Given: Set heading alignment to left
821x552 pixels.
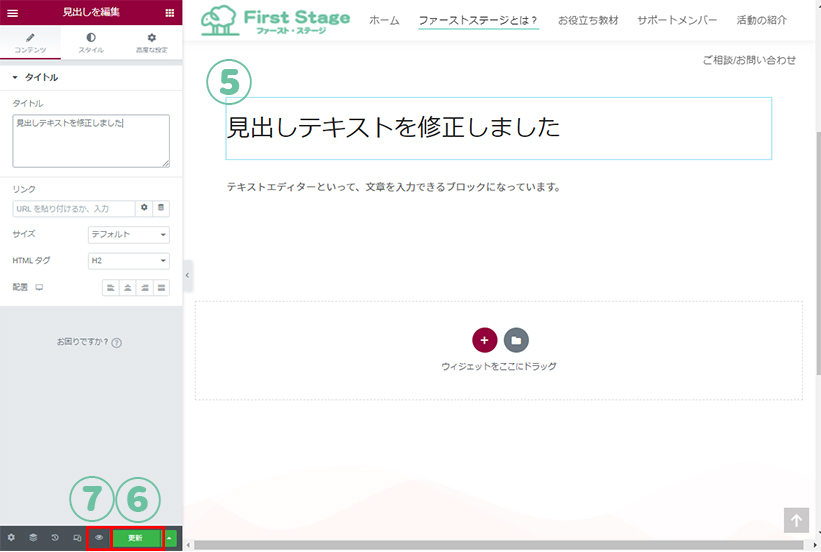Looking at the screenshot, I should 110,287.
